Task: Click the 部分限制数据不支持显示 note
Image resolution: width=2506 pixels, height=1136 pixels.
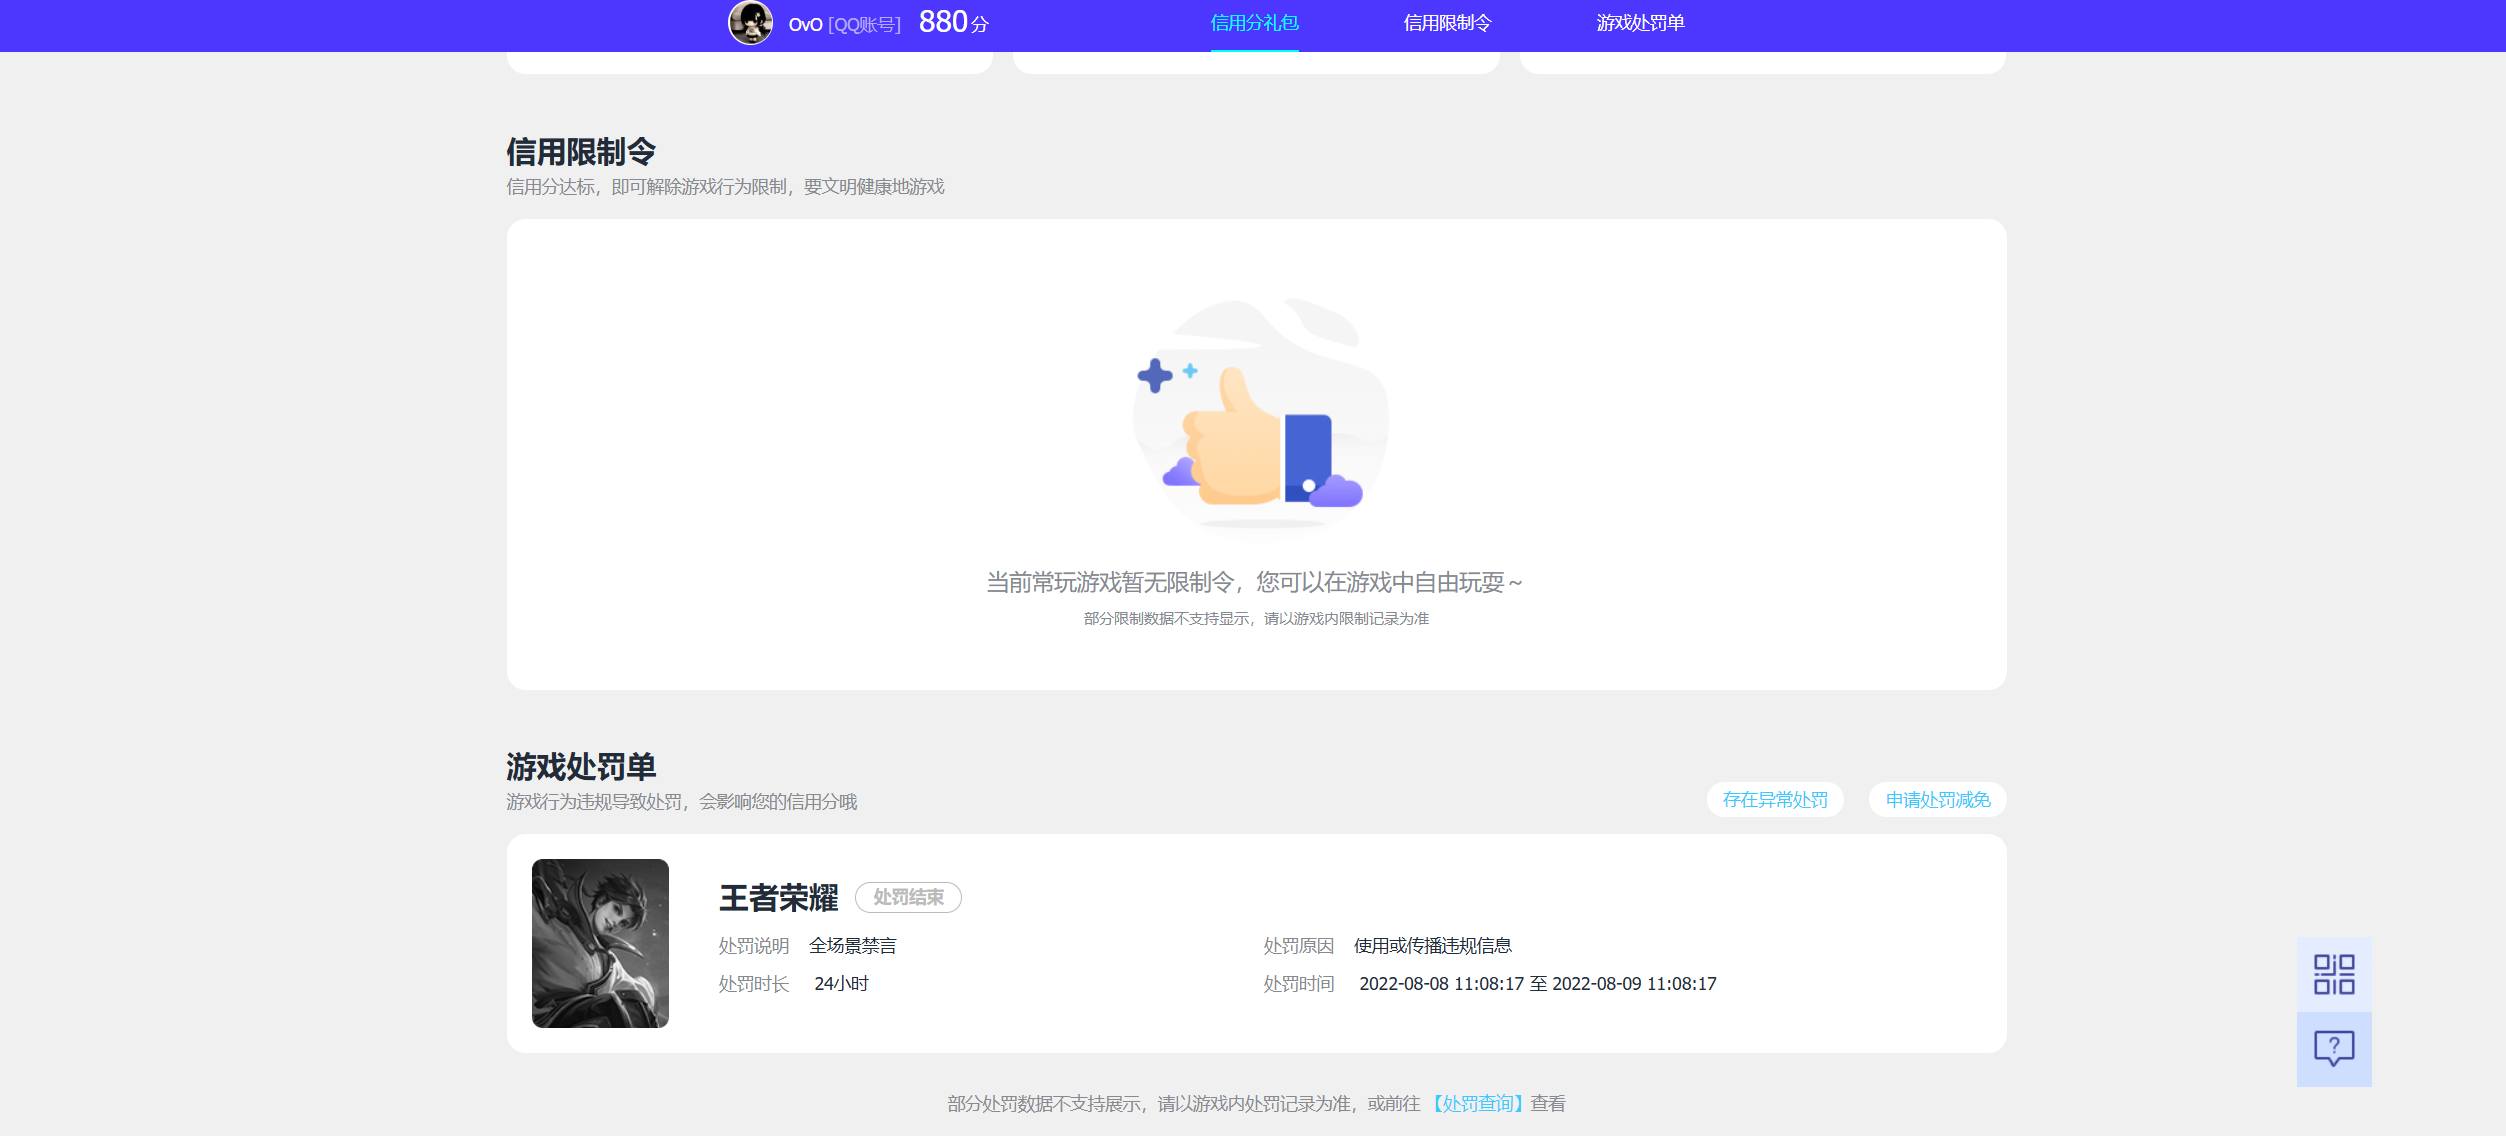Action: pos(1256,619)
